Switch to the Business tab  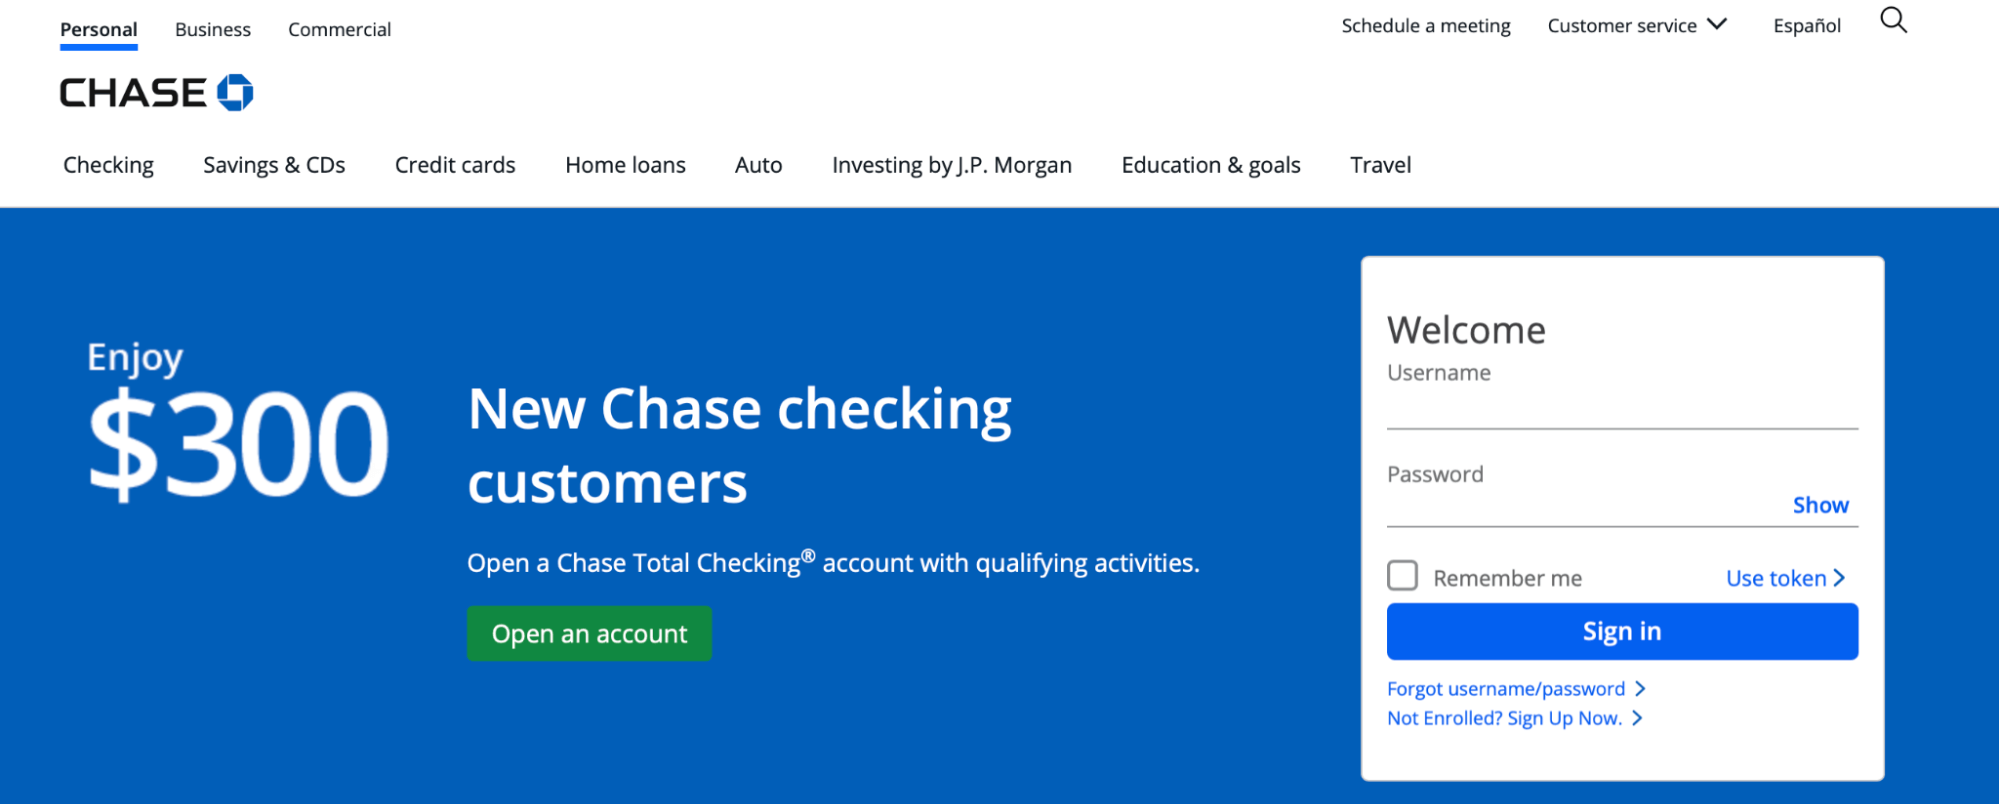click(212, 29)
